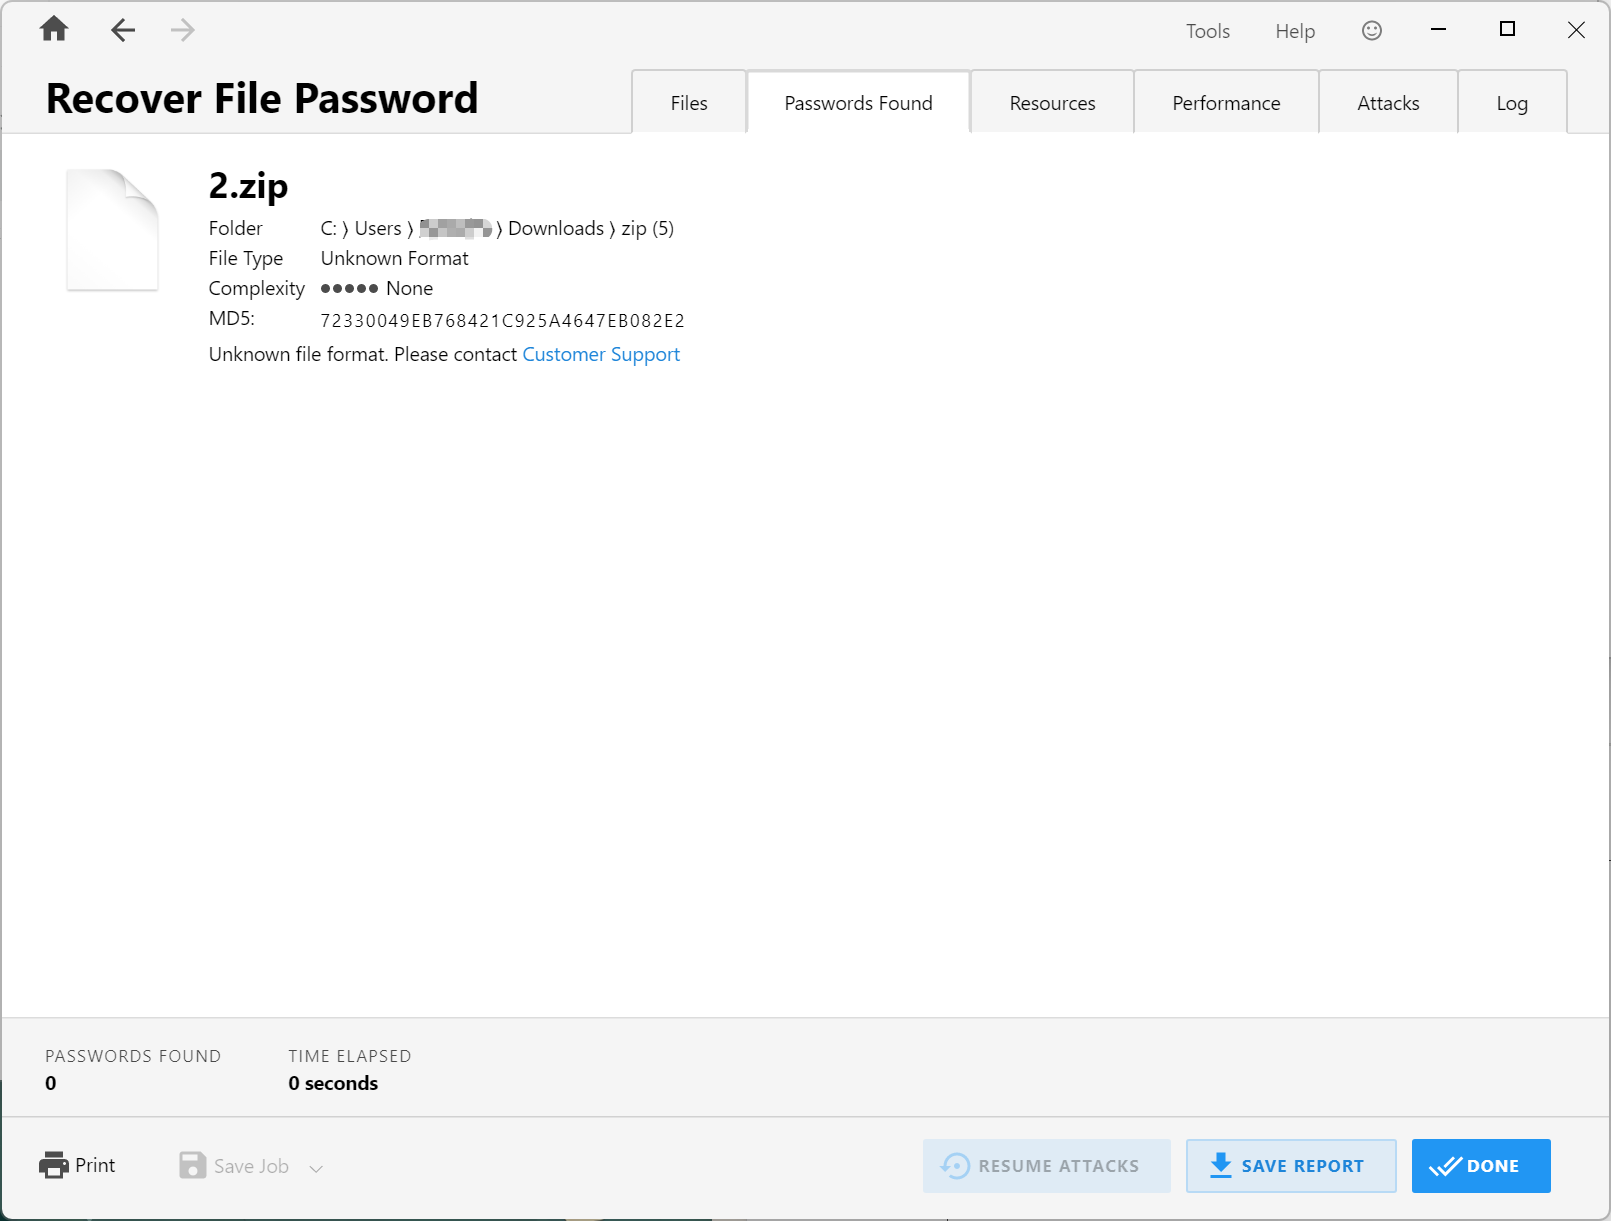Click the Save Job floppy disk icon
Image resolution: width=1611 pixels, height=1221 pixels.
tap(192, 1165)
